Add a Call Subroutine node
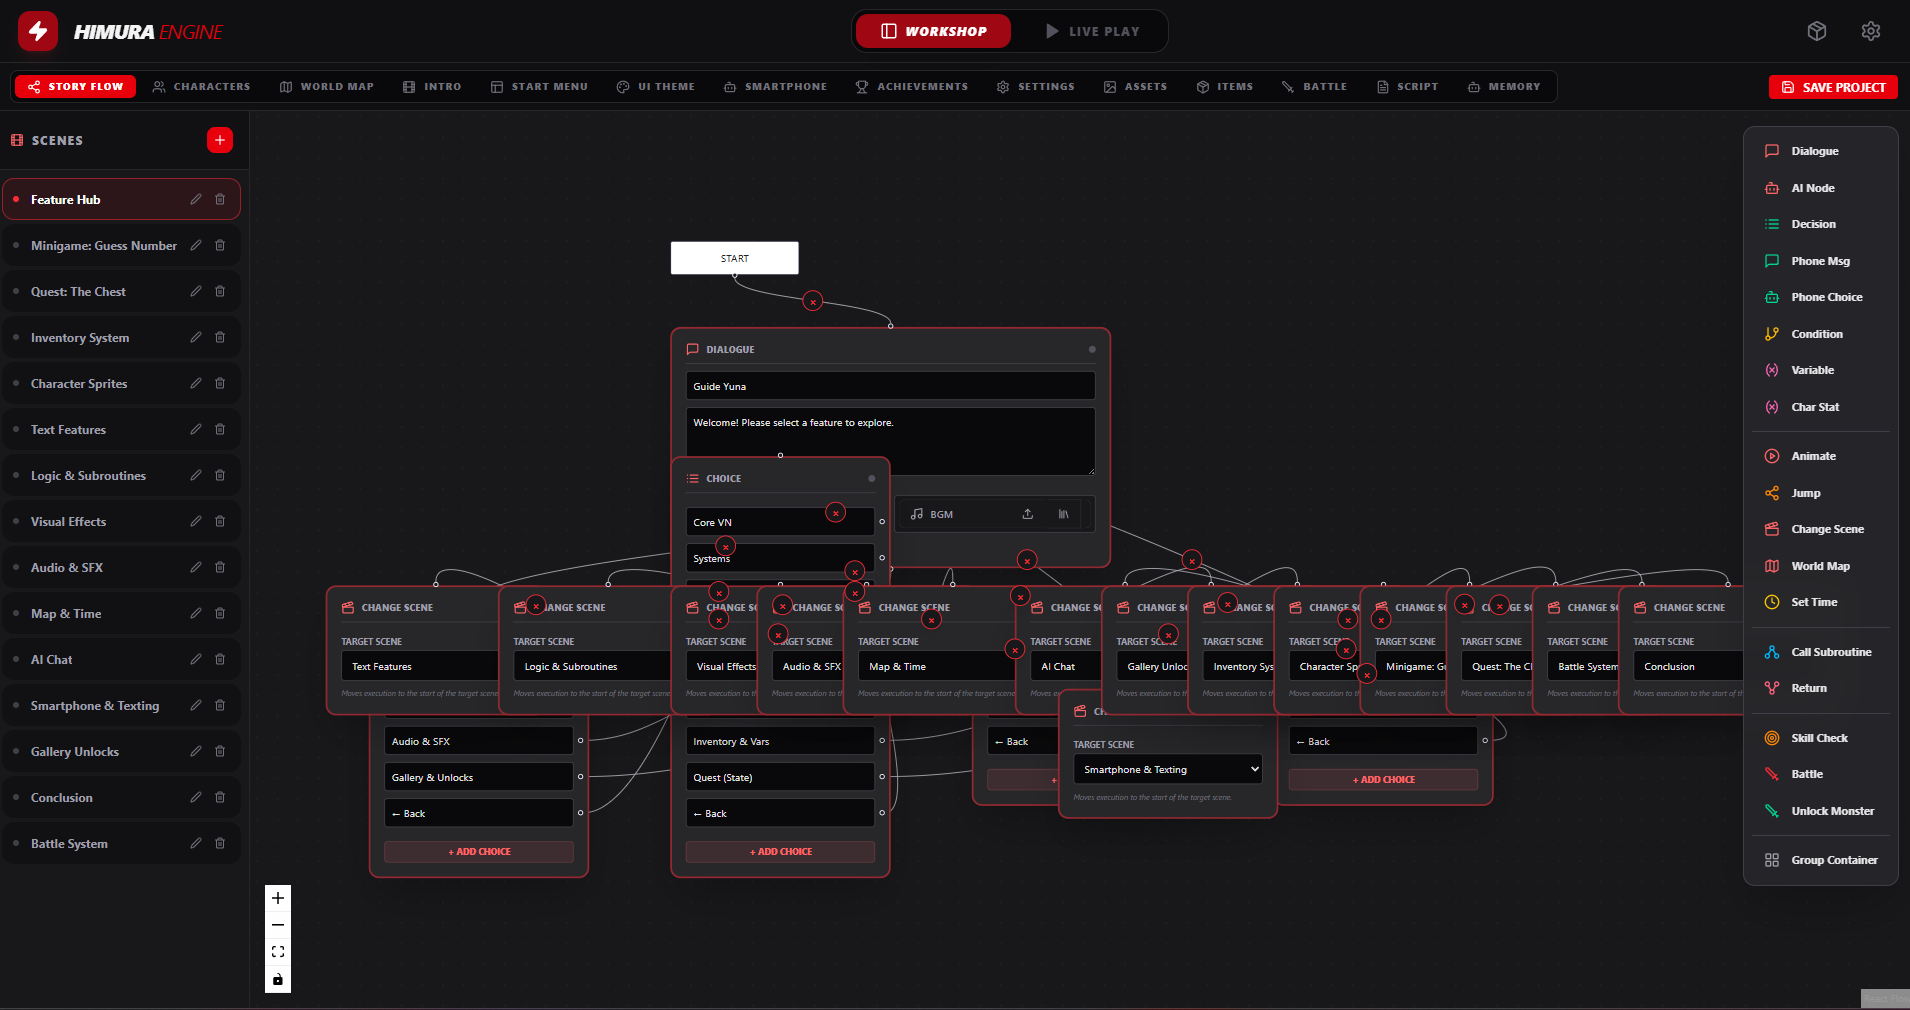The image size is (1910, 1010). pos(1820,652)
